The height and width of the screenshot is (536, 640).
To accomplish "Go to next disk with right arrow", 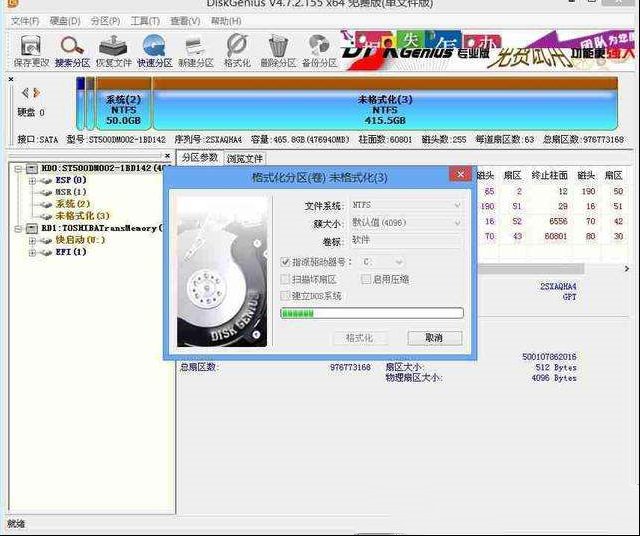I will [37, 93].
